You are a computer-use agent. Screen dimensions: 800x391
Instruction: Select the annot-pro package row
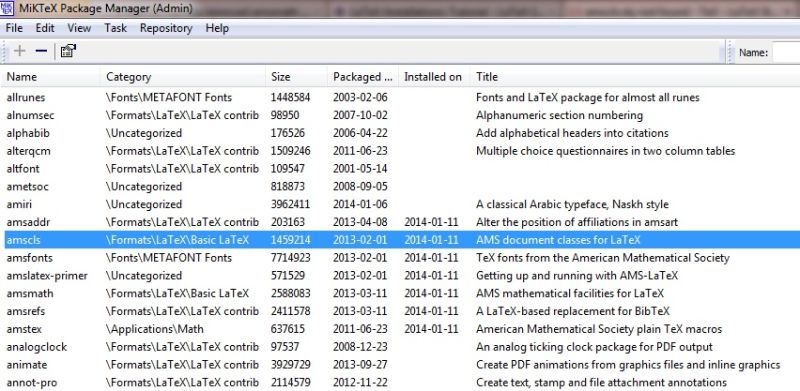(402, 382)
